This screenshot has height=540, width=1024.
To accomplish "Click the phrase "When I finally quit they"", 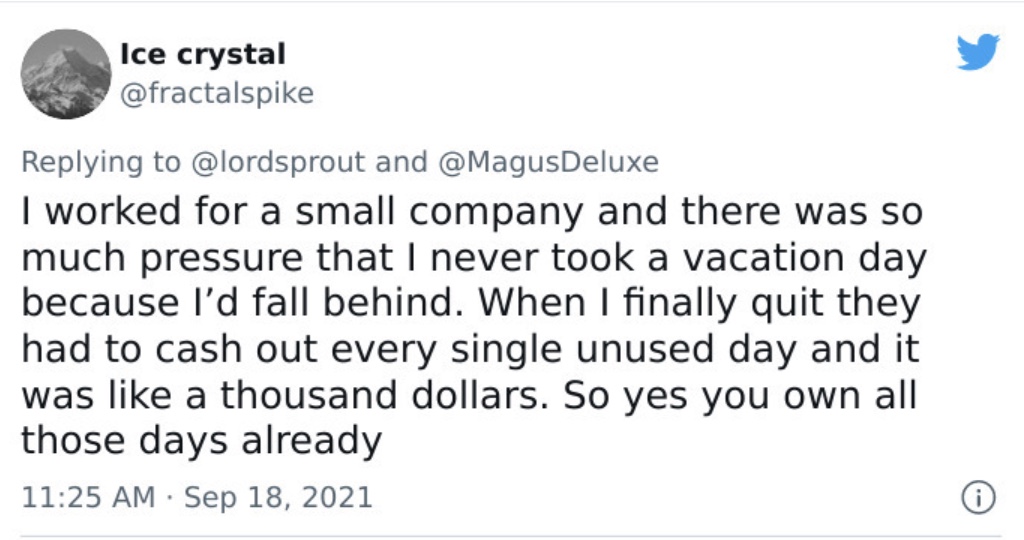I will 699,304.
